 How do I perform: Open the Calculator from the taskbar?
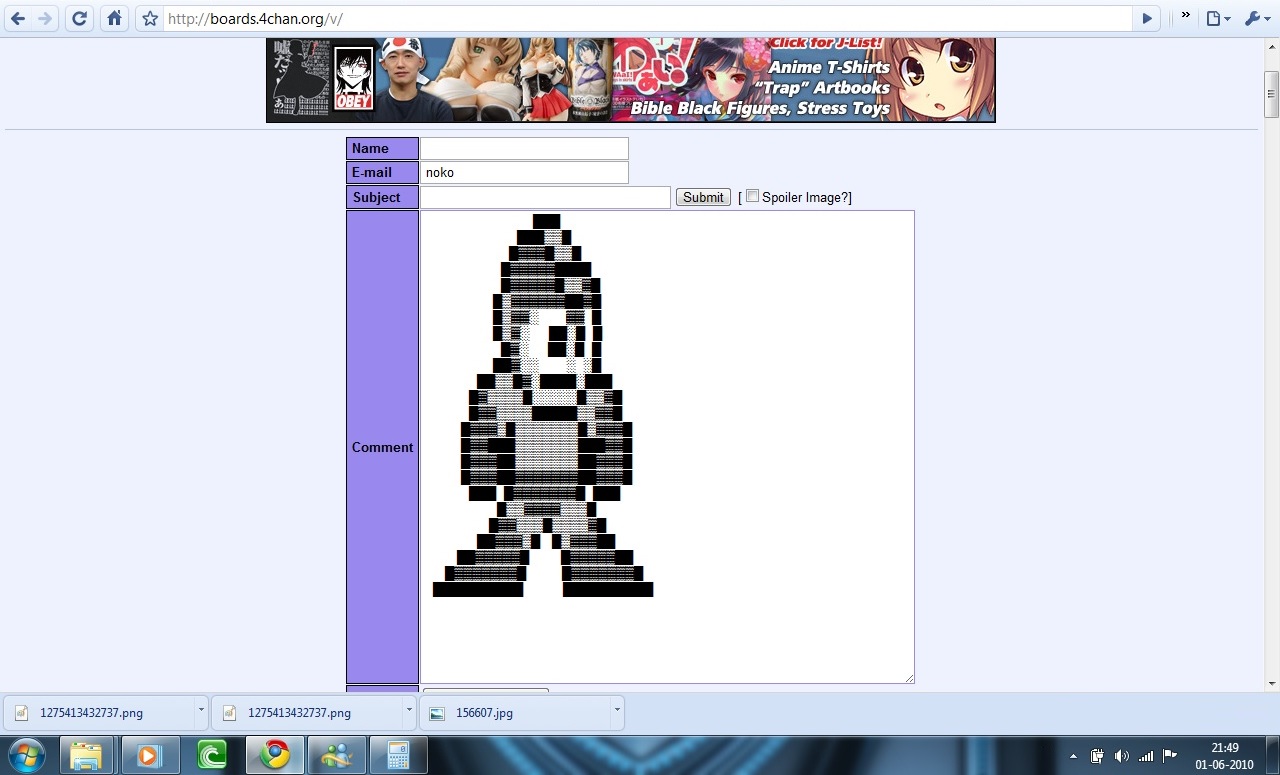click(x=398, y=755)
